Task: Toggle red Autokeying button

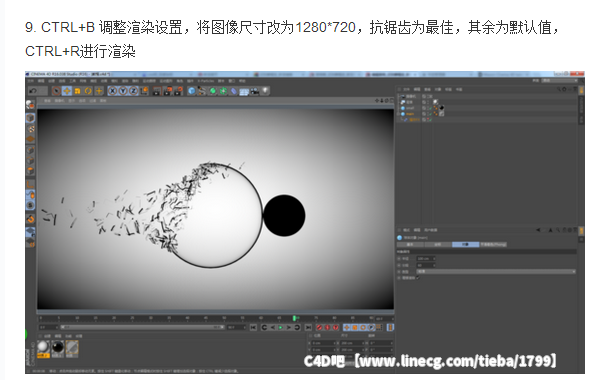Action: pos(327,328)
